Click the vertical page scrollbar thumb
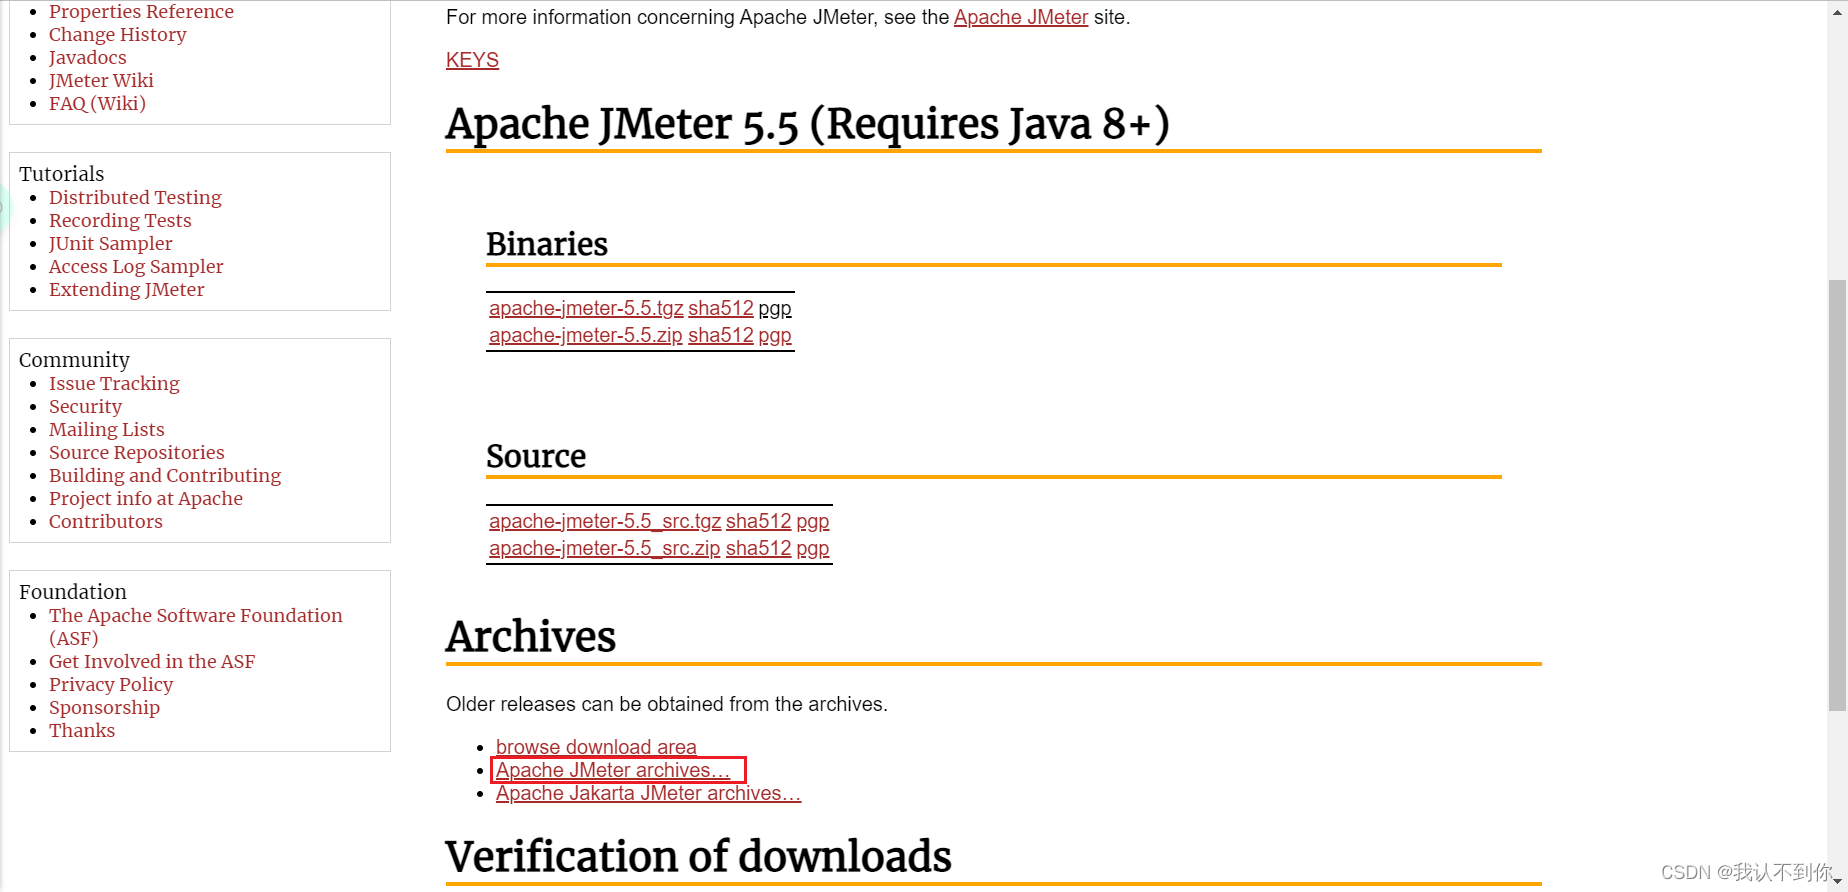Viewport: 1848px width, 892px height. (x=1837, y=495)
